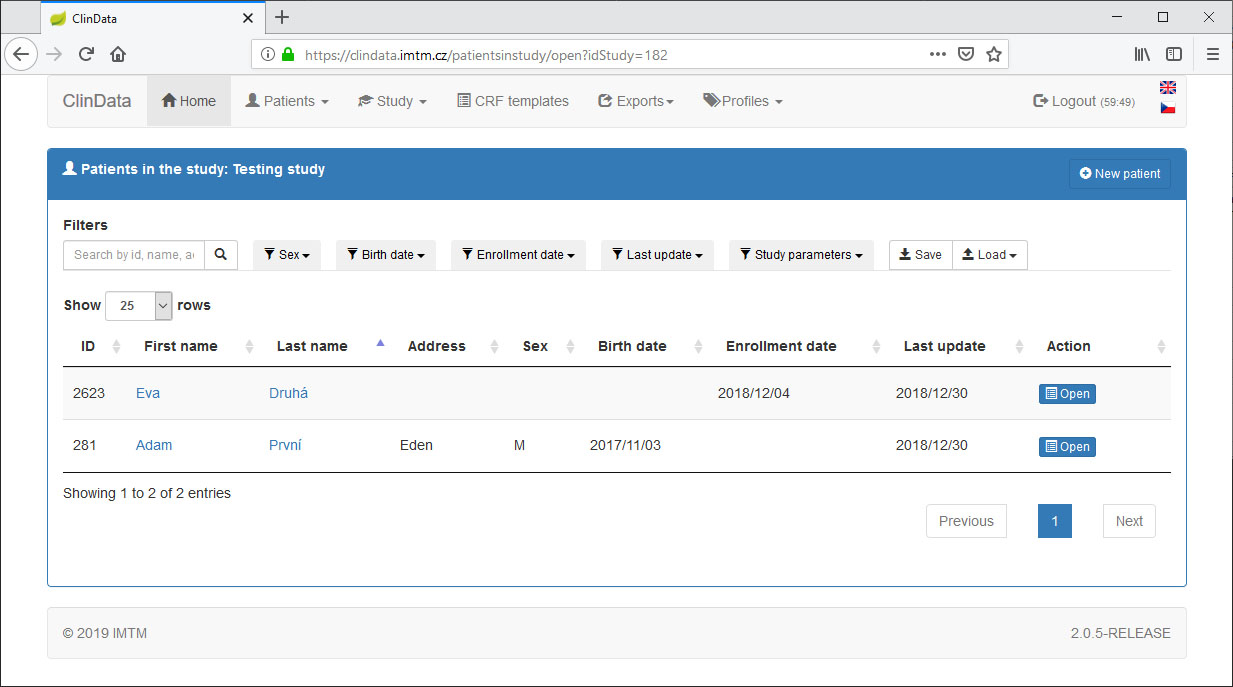The image size is (1233, 687).
Task: Open the Exports navigation menu
Action: pos(636,101)
